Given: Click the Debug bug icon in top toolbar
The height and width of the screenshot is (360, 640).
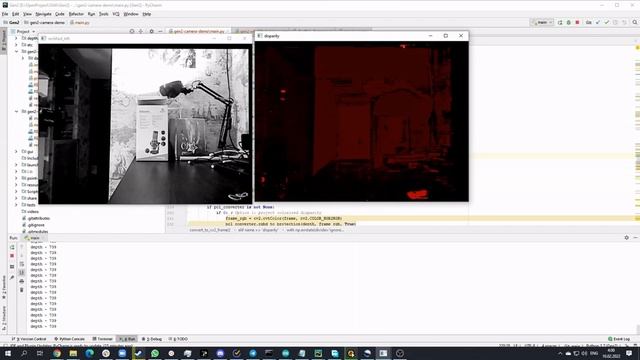Looking at the screenshot, I should point(569,22).
